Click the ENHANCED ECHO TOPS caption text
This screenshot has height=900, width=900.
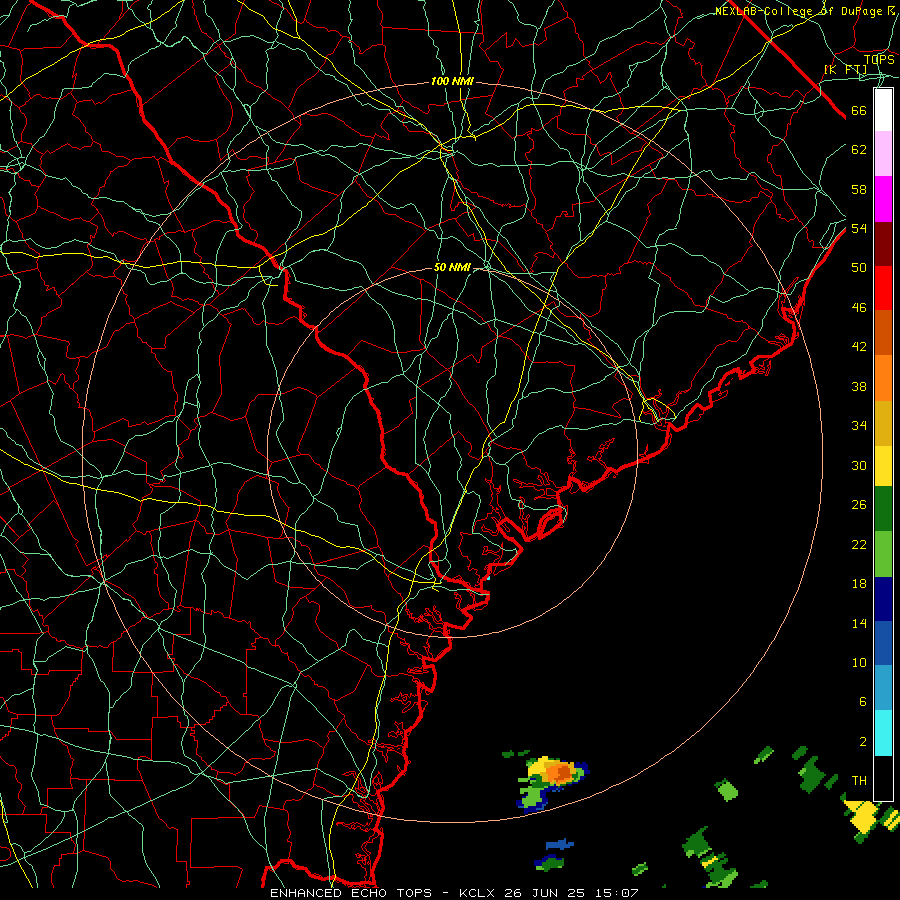[x=351, y=893]
